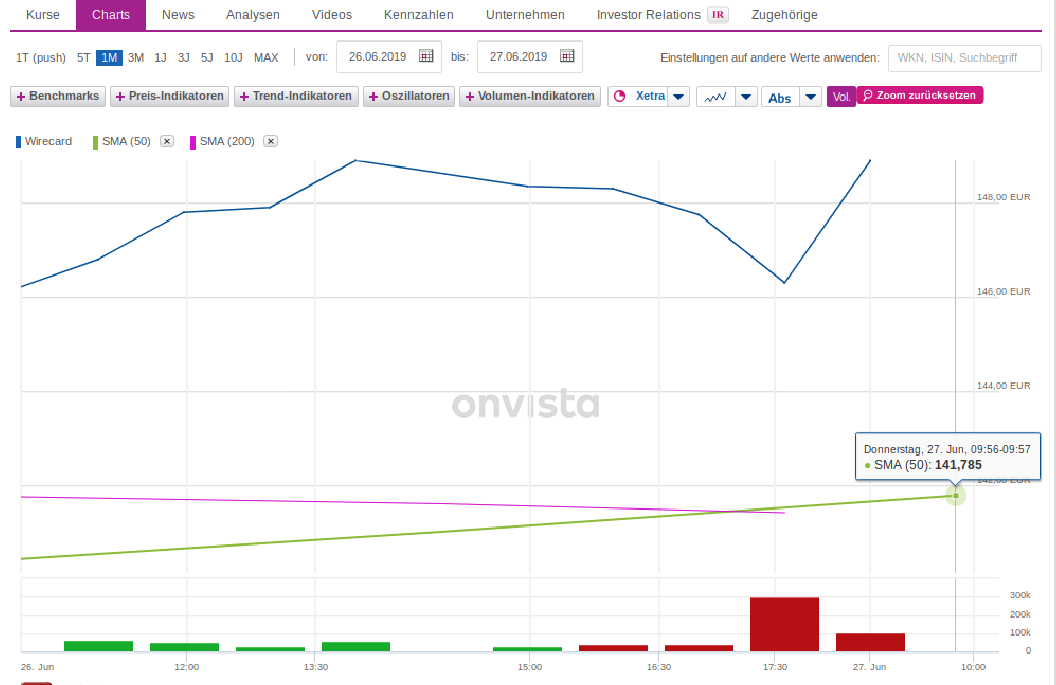The image size is (1056, 685).
Task: Select the 1M time range
Action: [x=109, y=57]
